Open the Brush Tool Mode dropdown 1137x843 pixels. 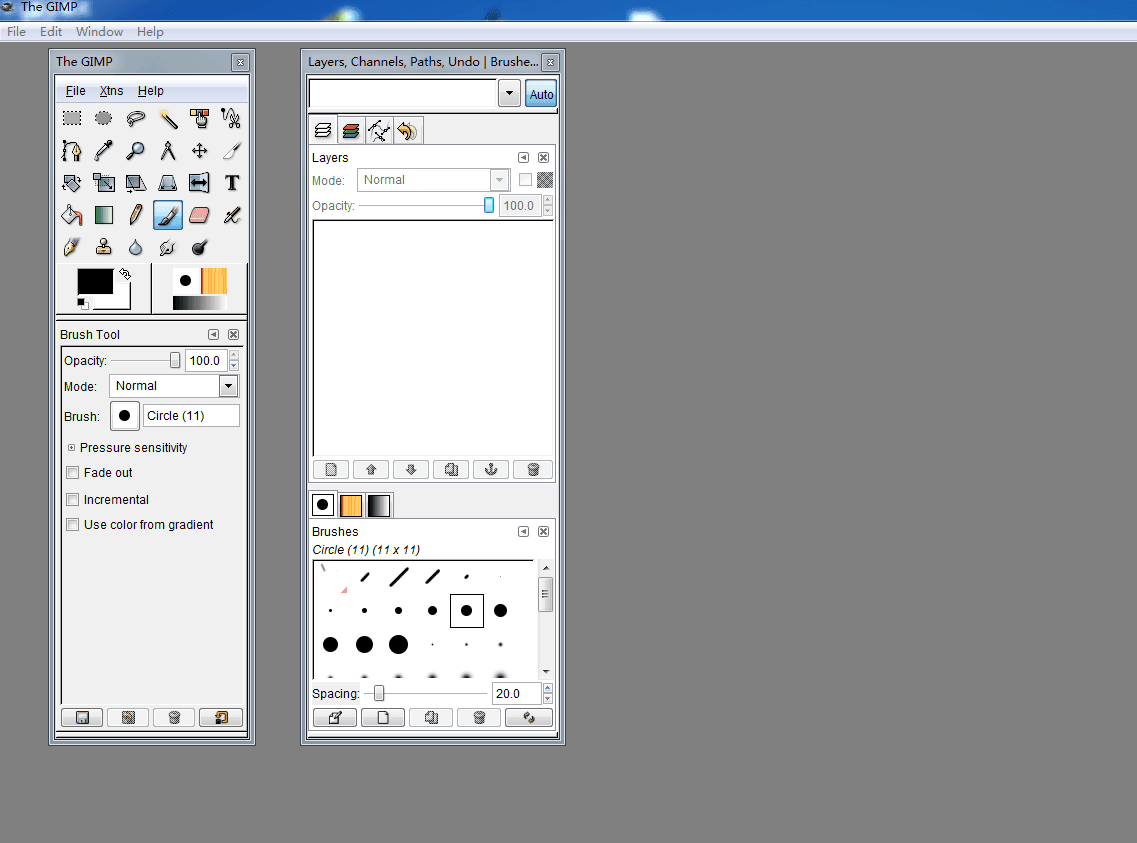(228, 386)
